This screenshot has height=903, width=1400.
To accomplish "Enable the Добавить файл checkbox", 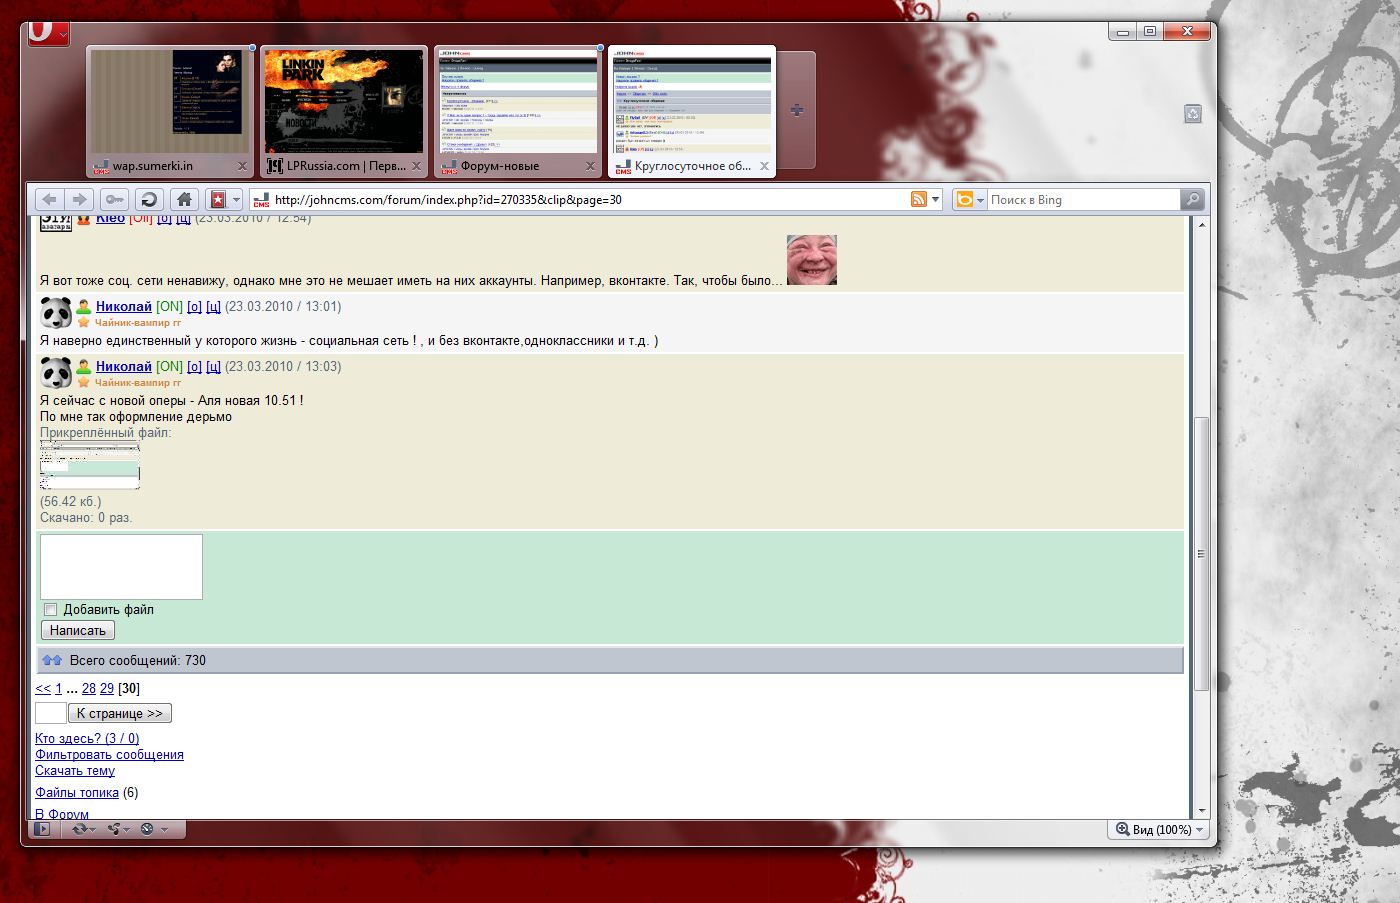I will tap(50, 609).
